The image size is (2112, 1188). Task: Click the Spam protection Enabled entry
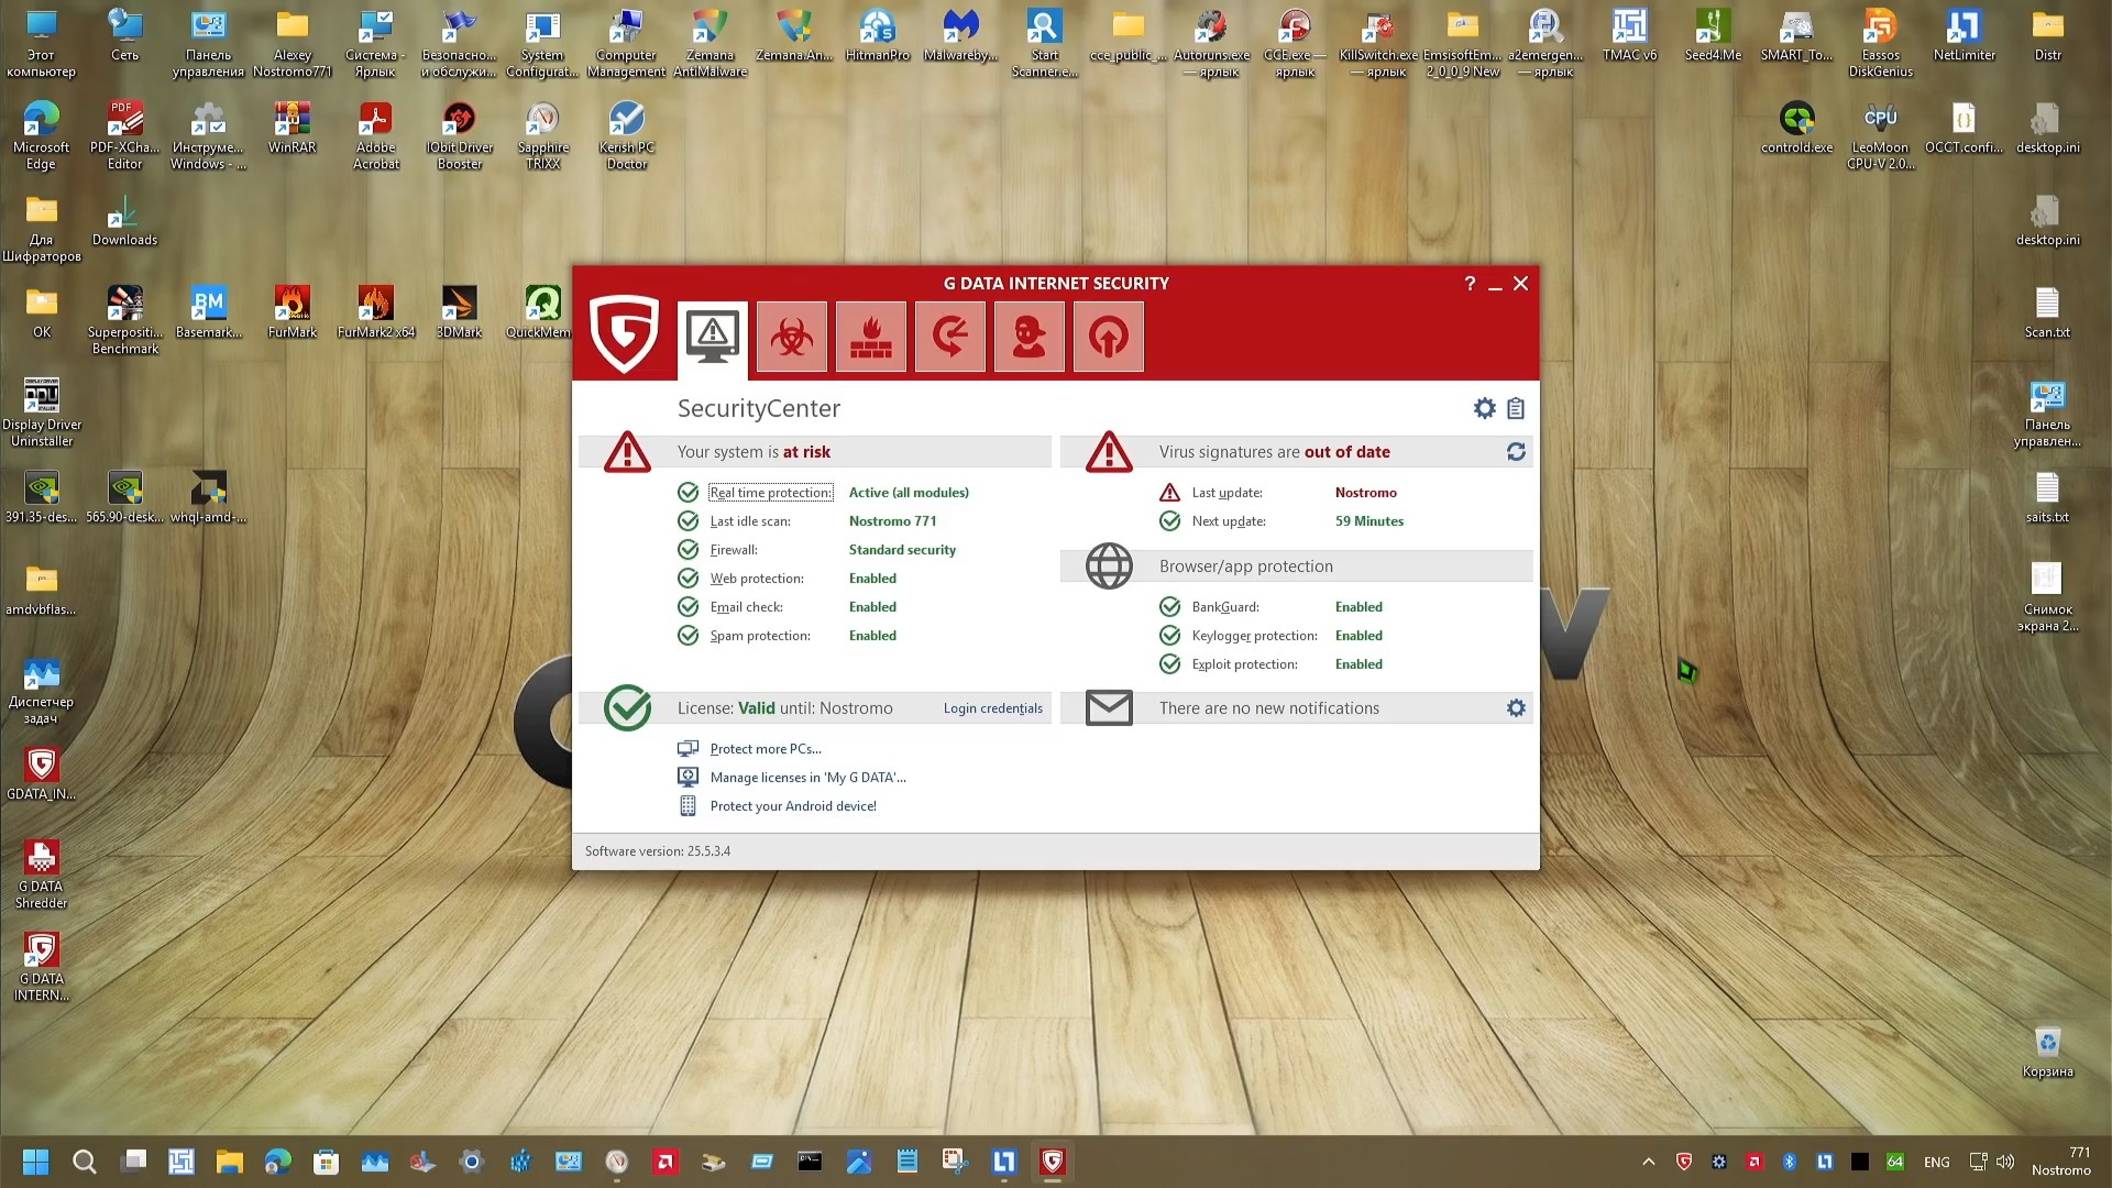tap(872, 636)
